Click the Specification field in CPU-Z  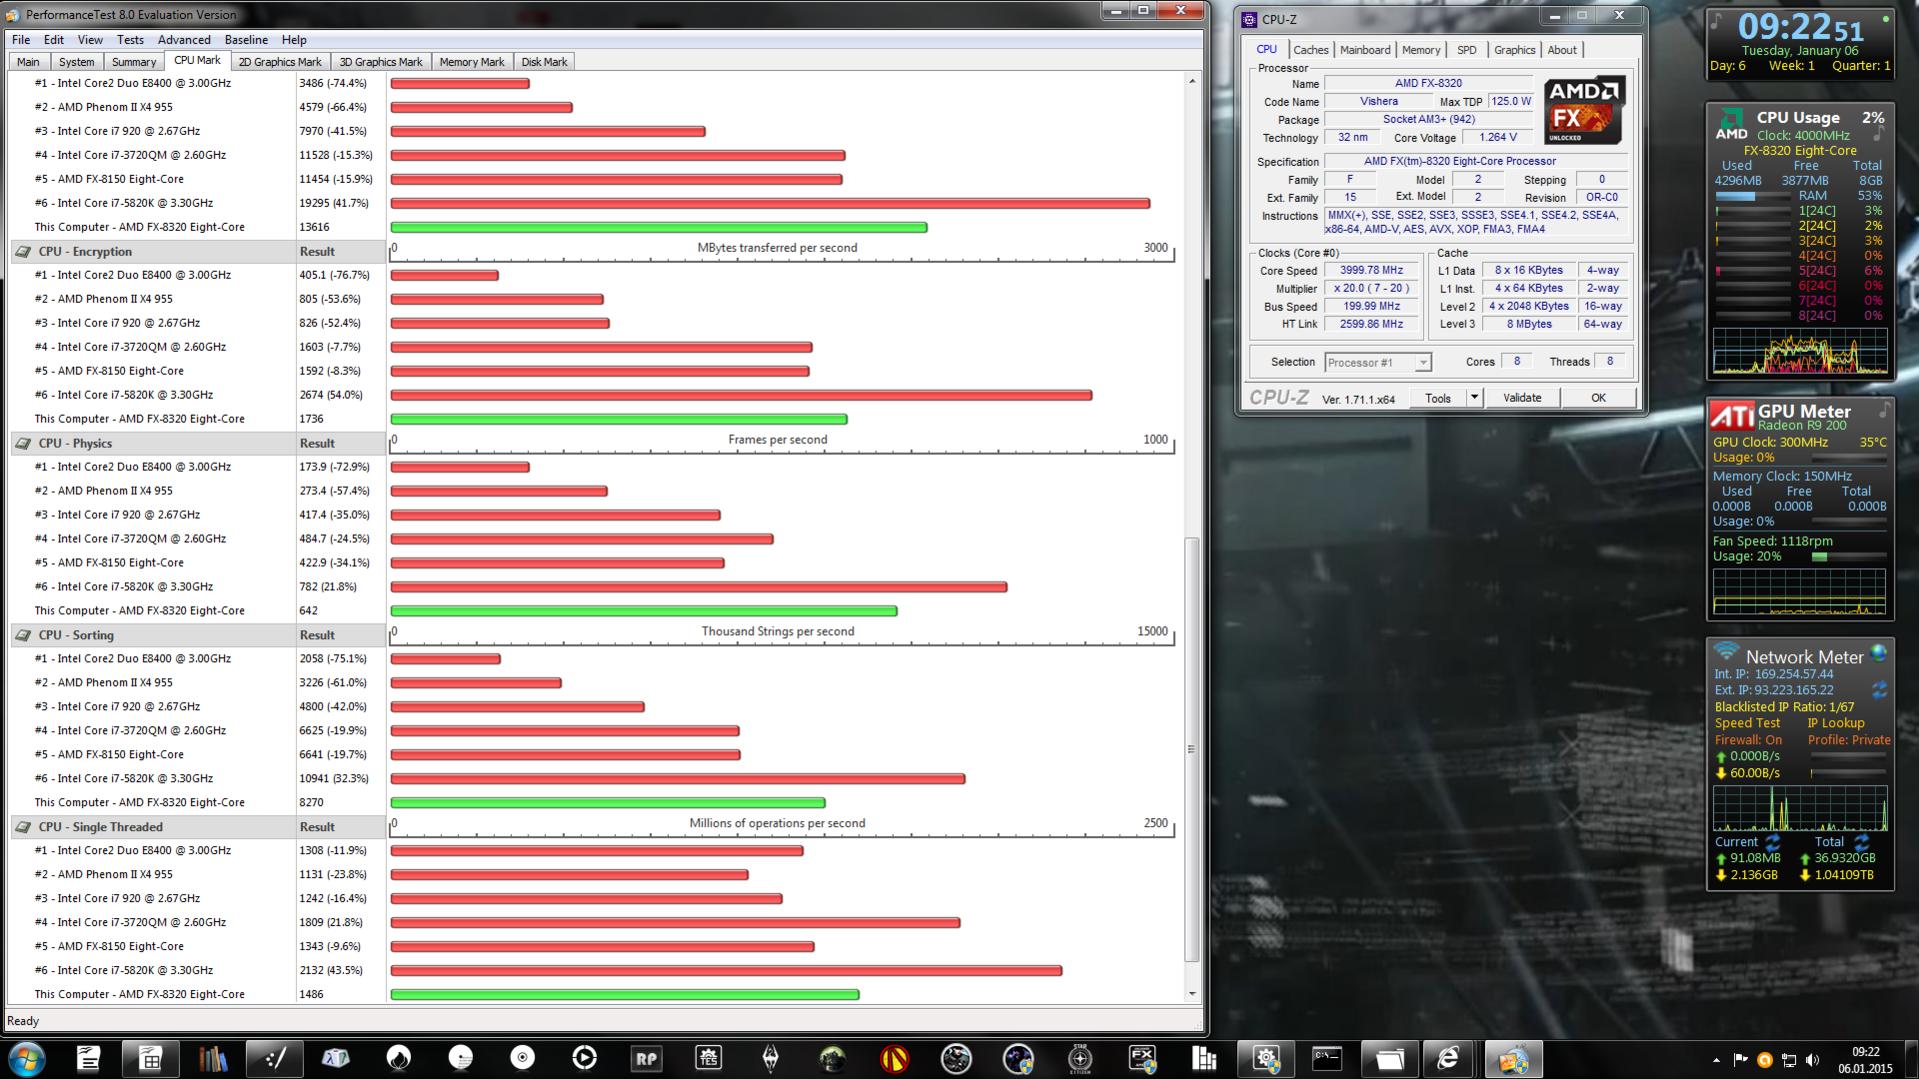pos(1475,161)
